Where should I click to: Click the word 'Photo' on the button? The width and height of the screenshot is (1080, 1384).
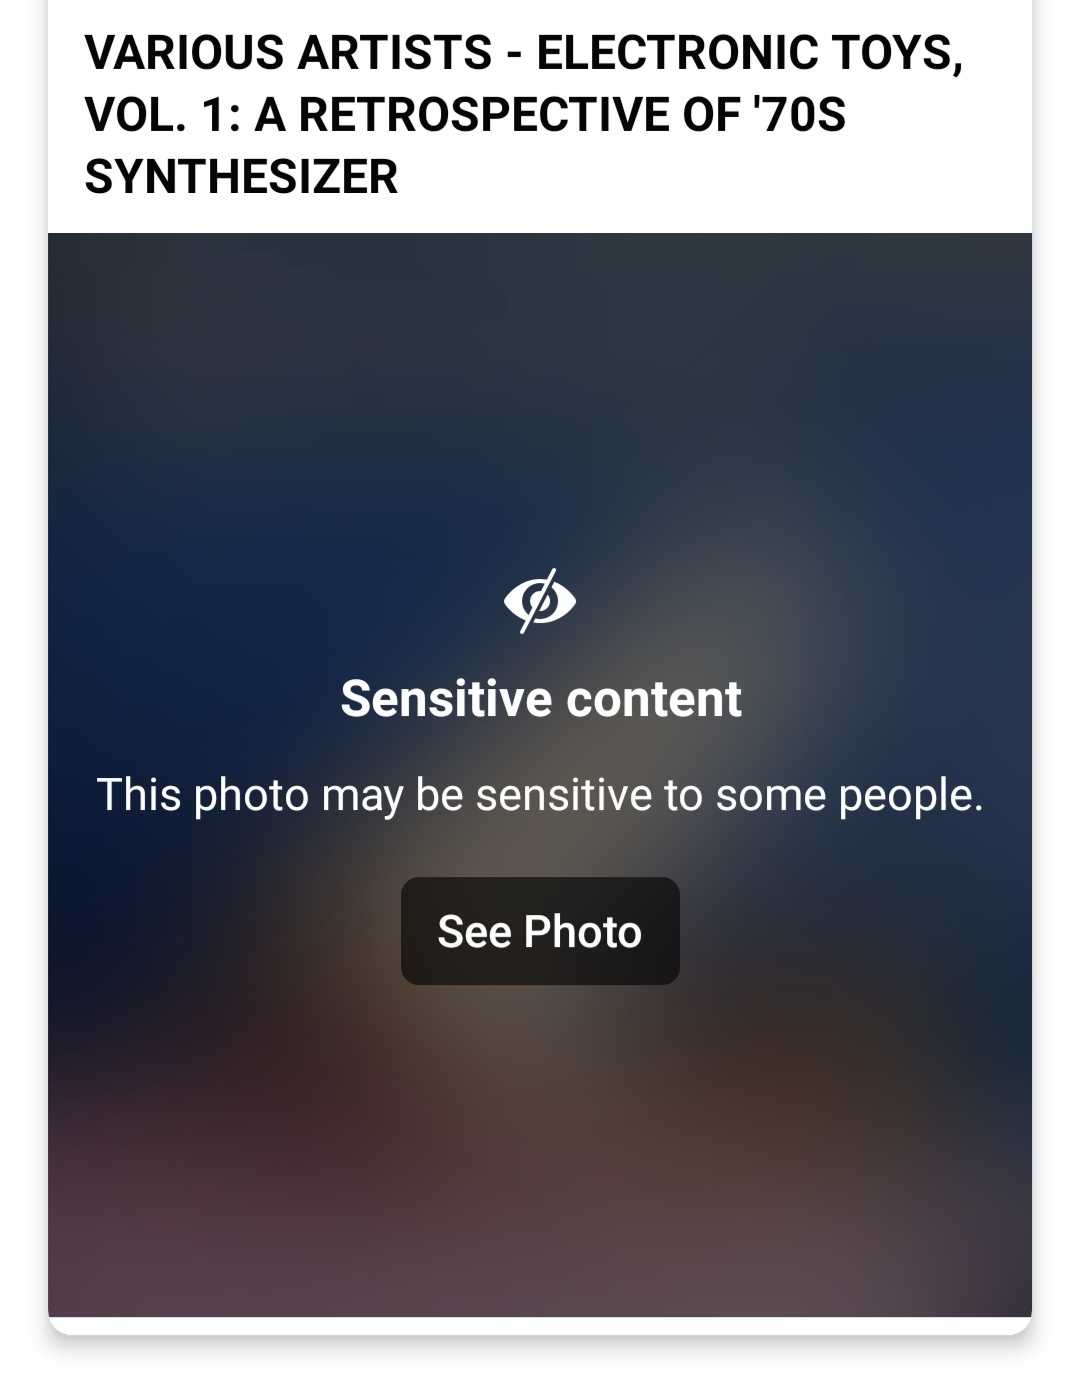(583, 932)
